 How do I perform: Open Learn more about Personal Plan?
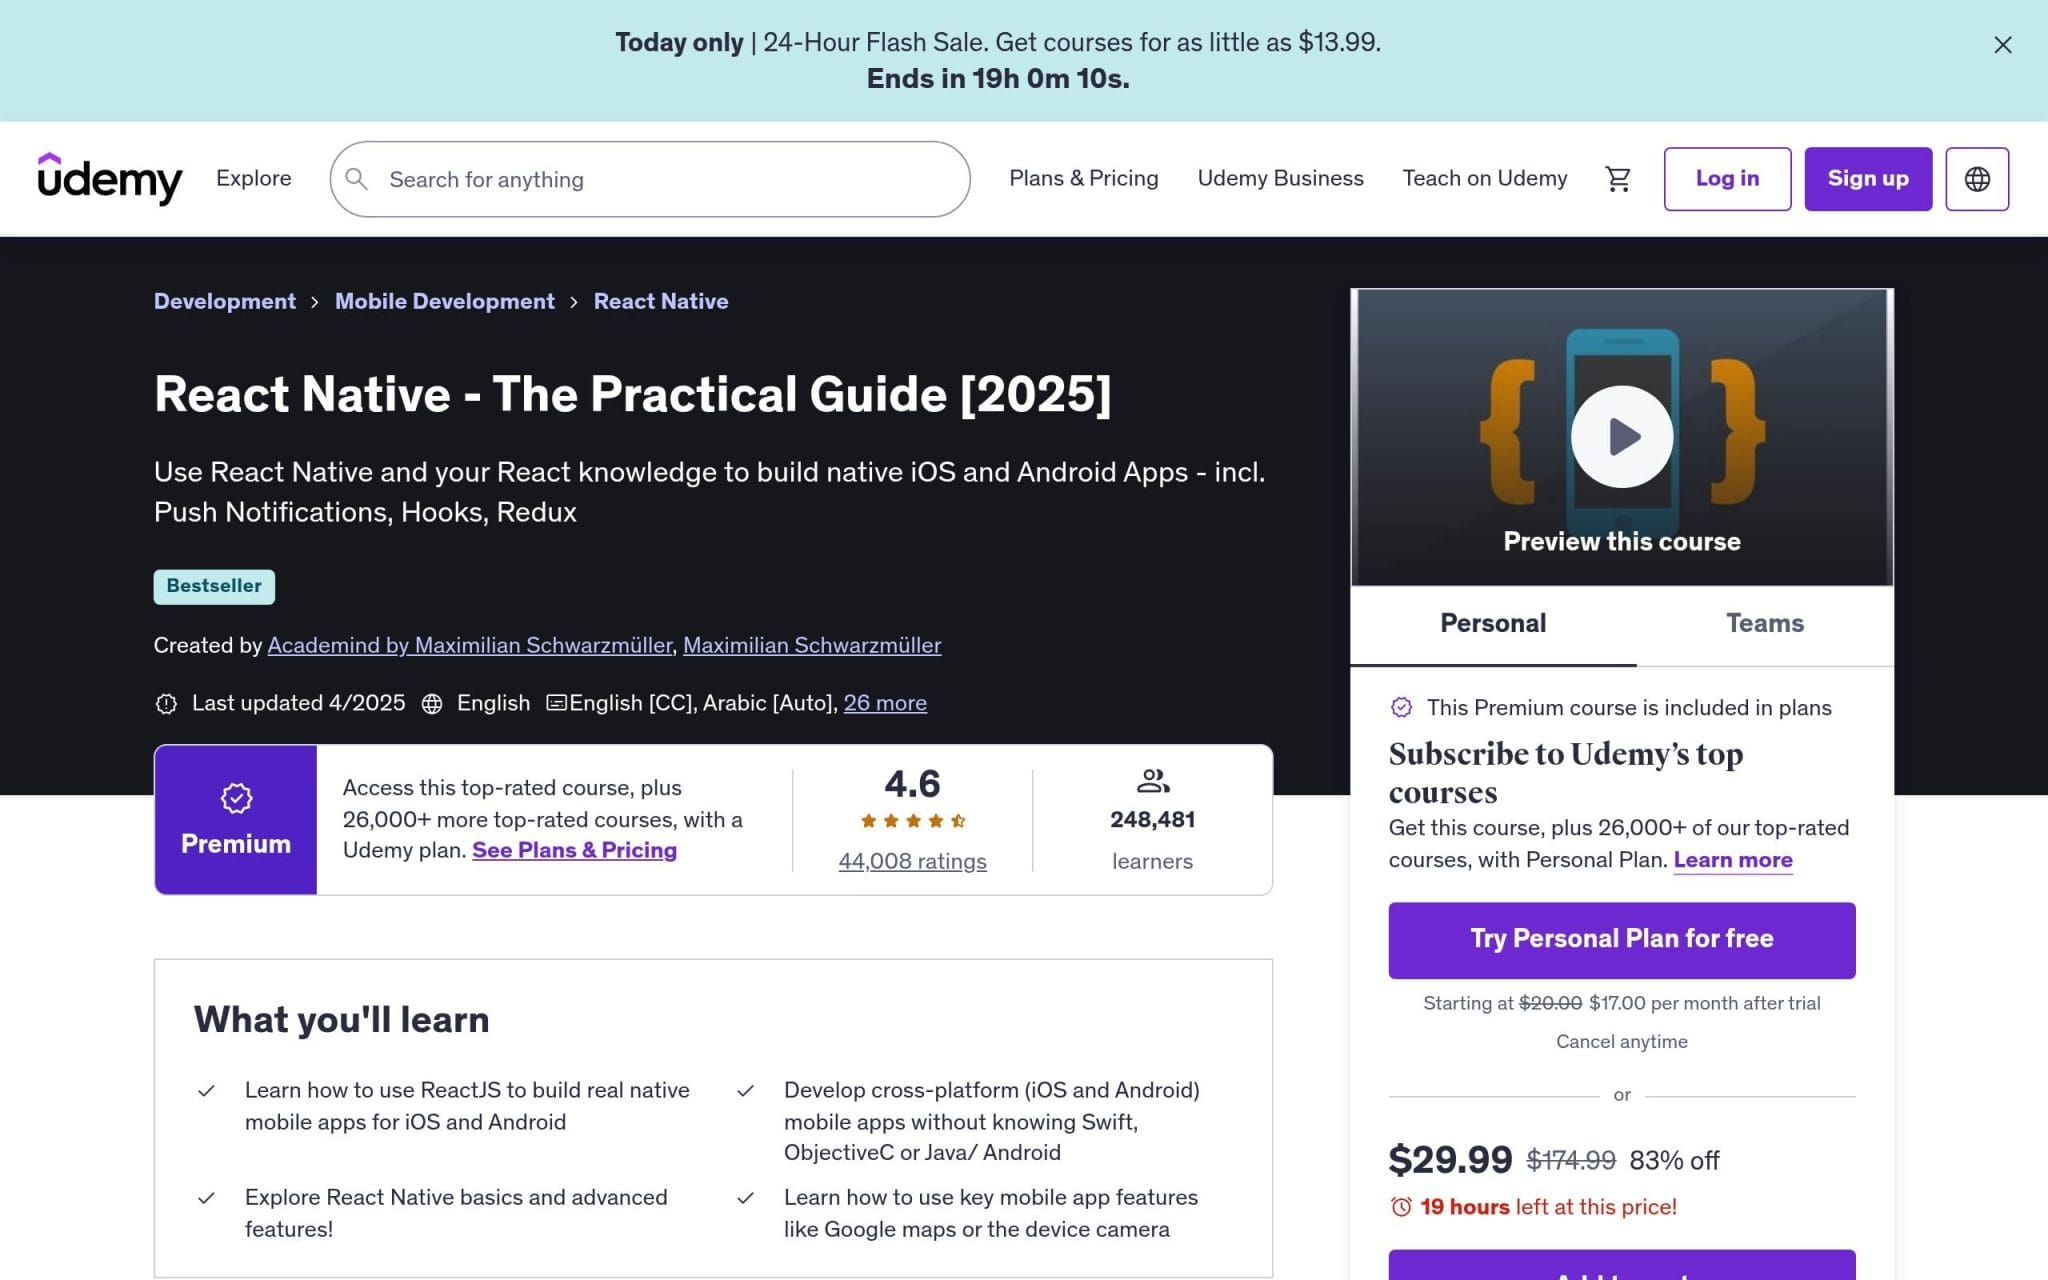click(1732, 860)
